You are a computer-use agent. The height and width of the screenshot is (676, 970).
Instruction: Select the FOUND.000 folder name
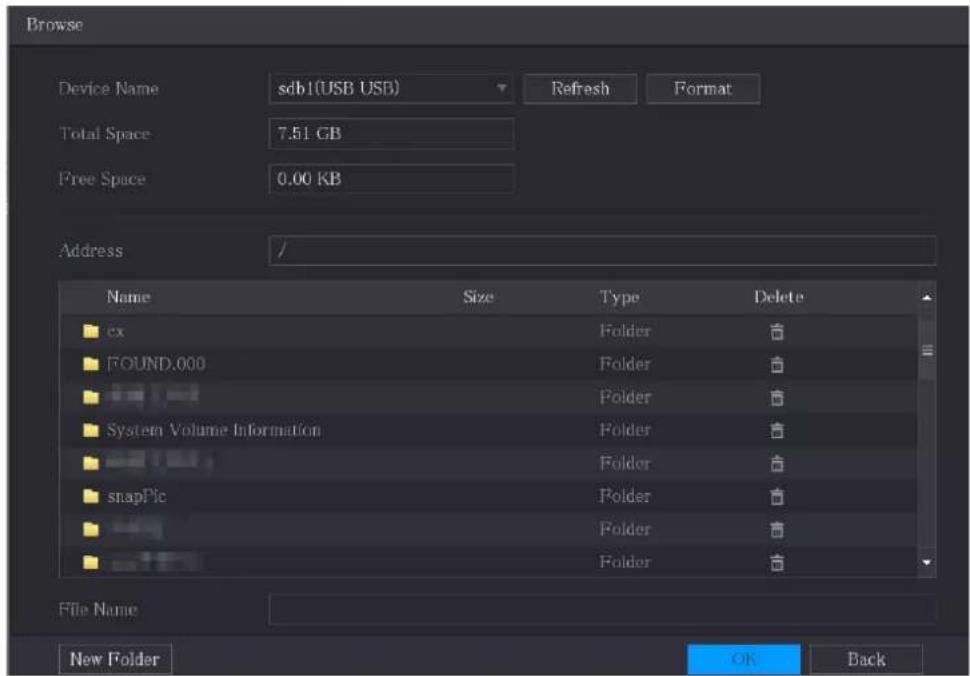pyautogui.click(x=156, y=364)
